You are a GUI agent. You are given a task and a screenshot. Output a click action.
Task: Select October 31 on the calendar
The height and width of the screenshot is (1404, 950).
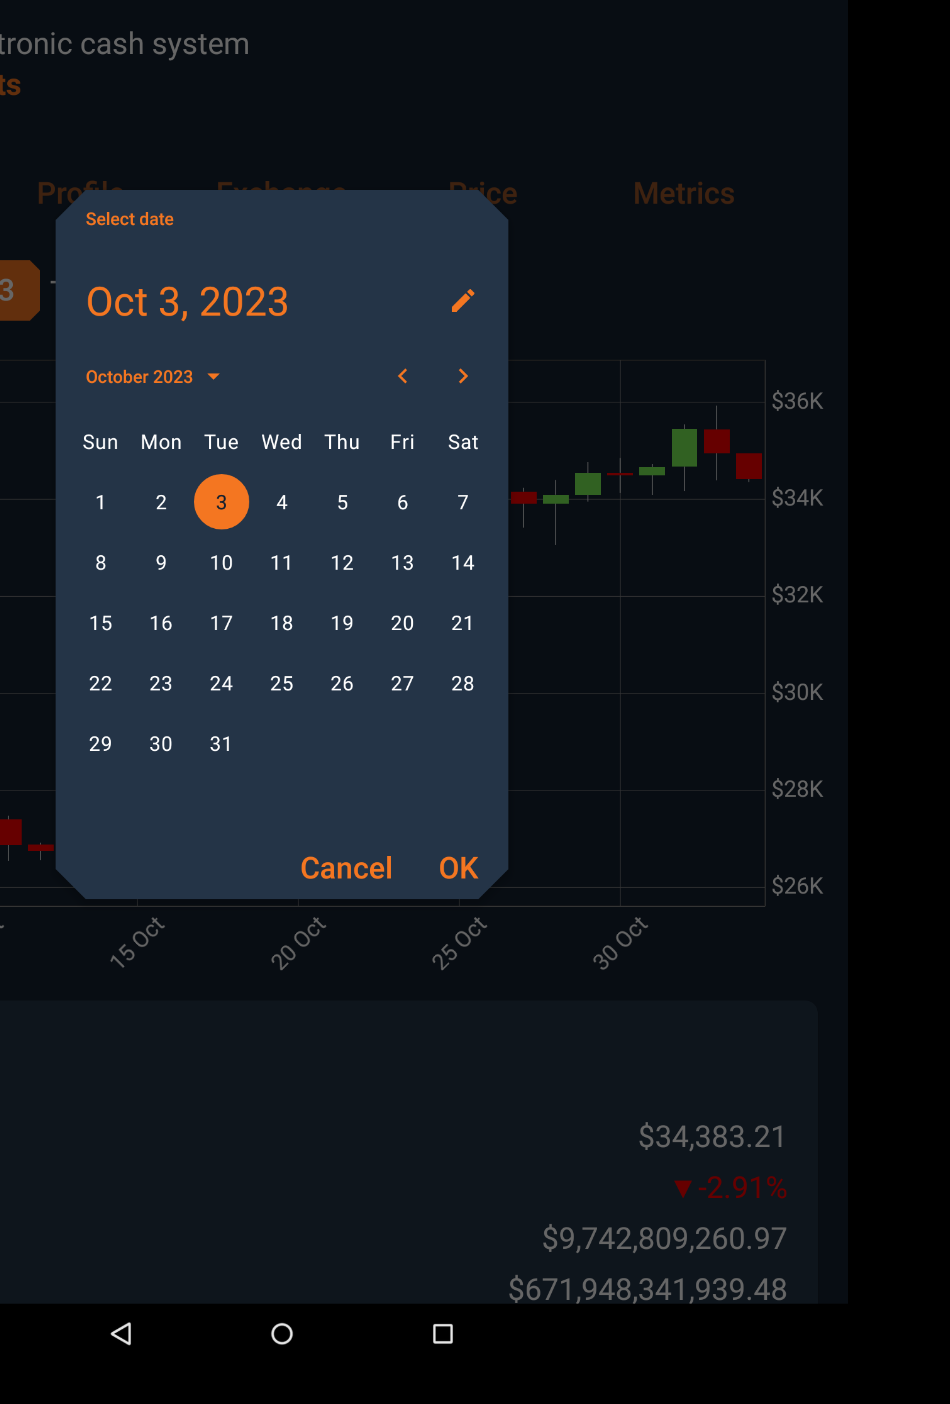pos(221,743)
